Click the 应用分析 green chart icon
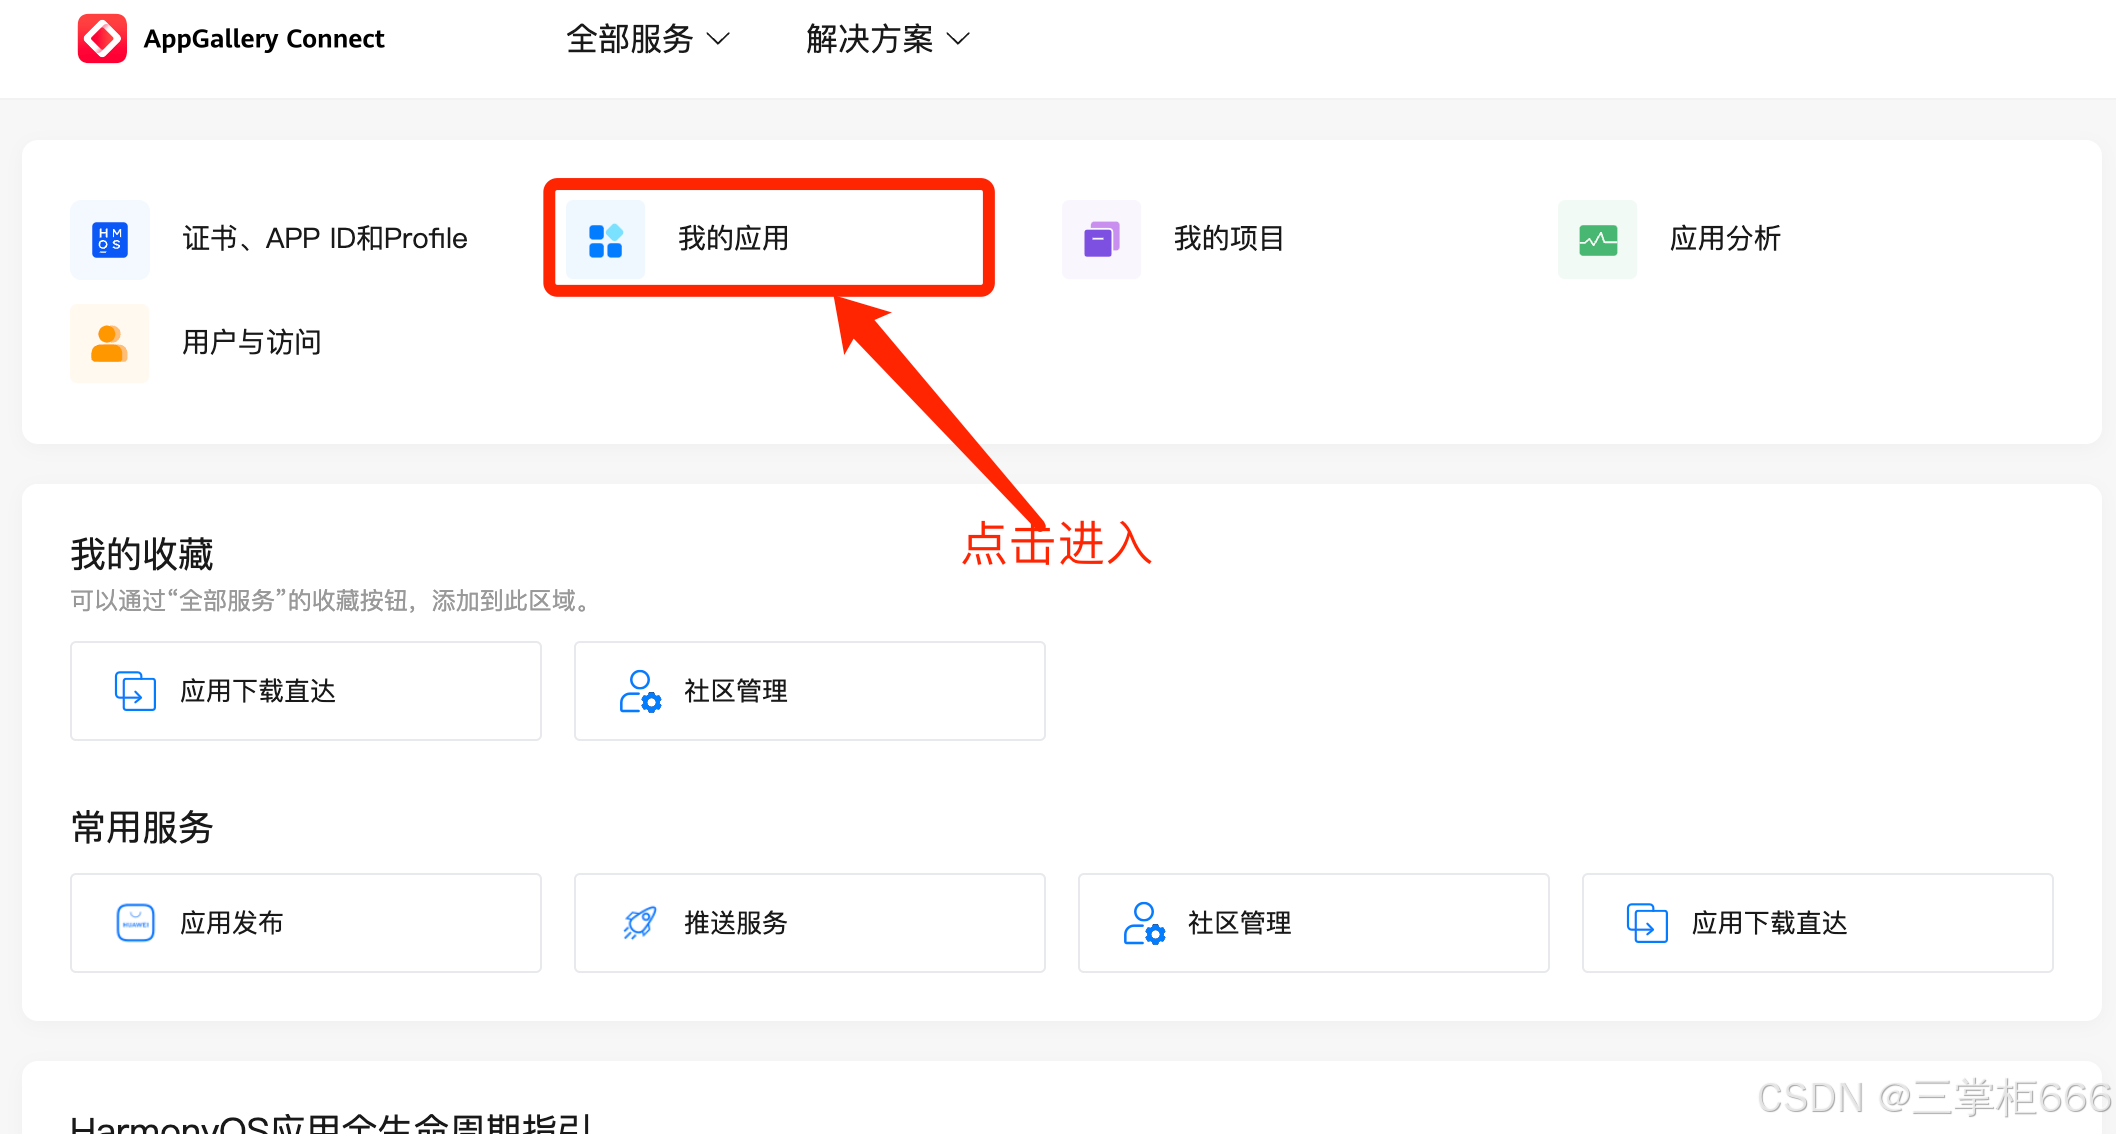Image resolution: width=2116 pixels, height=1134 pixels. pos(1598,239)
